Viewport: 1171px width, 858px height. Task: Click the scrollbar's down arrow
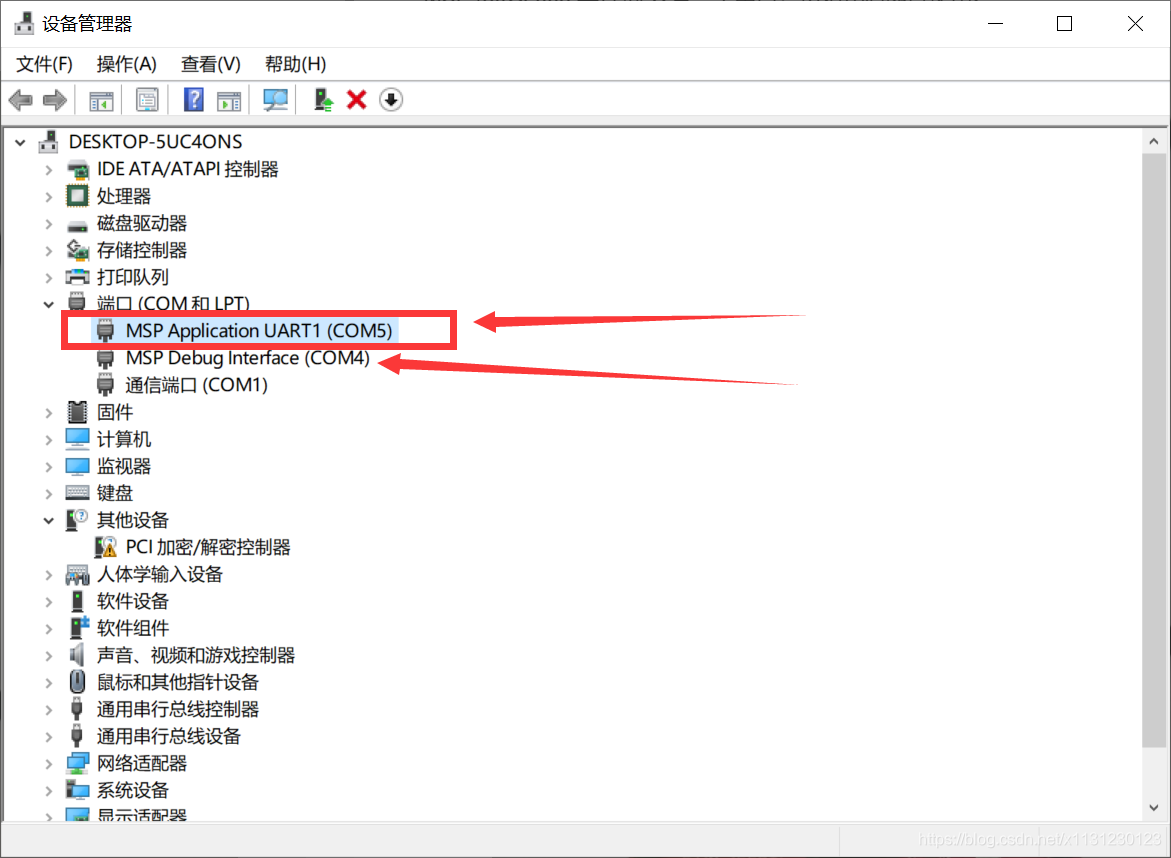tap(1154, 807)
